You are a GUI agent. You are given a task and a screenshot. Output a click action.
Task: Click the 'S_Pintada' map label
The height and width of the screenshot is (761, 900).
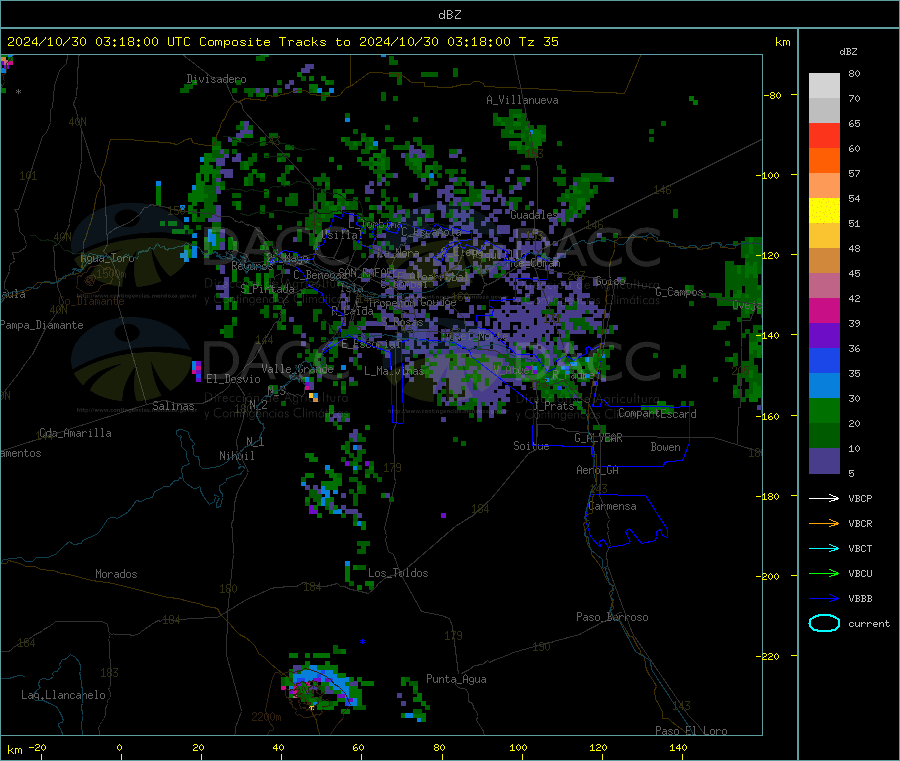[x=267, y=289]
